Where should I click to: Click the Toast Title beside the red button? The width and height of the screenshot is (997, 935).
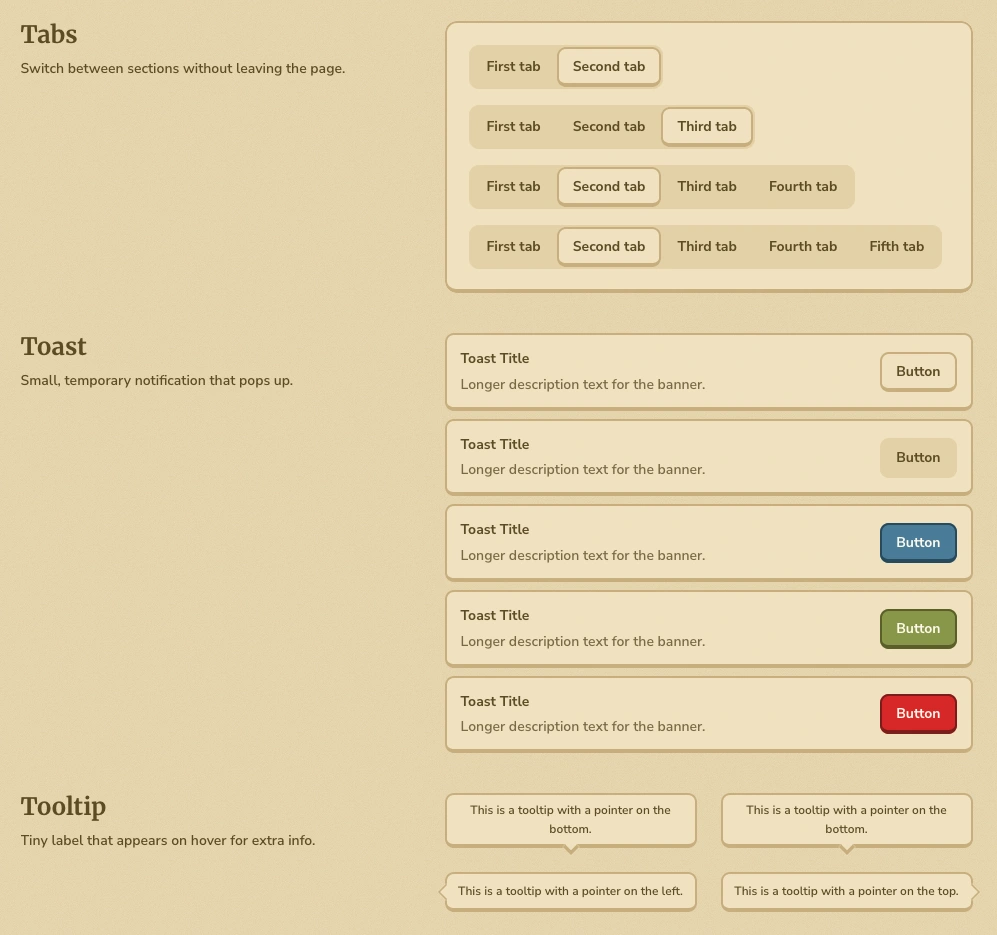[x=495, y=702]
